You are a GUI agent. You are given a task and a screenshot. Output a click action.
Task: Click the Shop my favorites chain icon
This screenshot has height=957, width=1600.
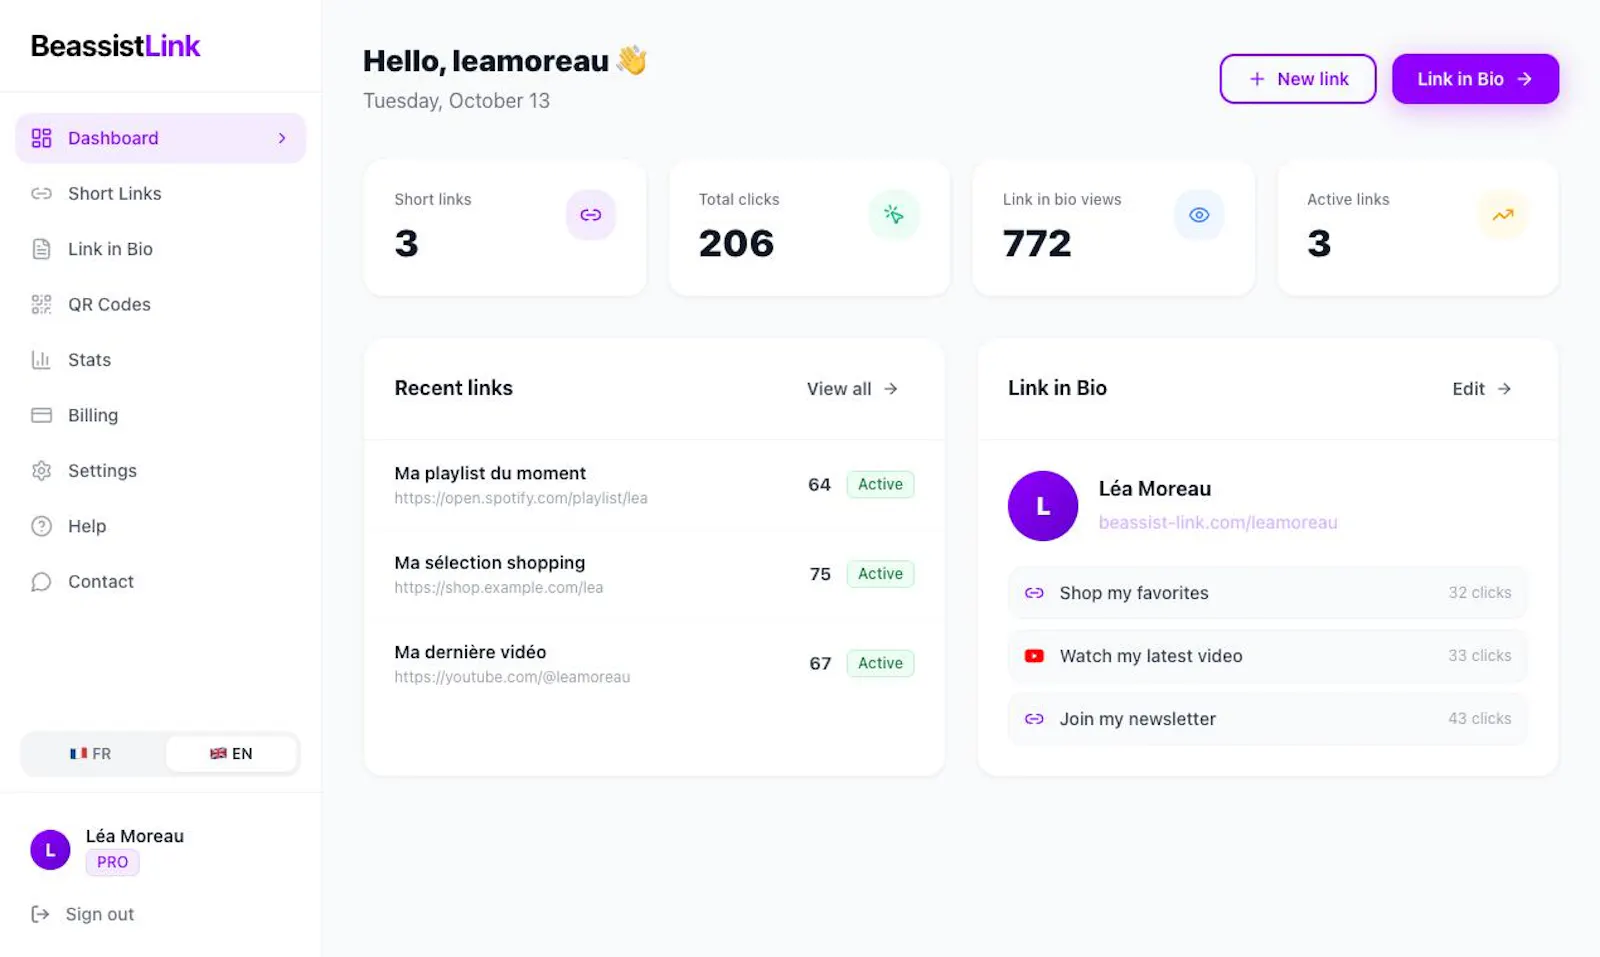click(1034, 593)
